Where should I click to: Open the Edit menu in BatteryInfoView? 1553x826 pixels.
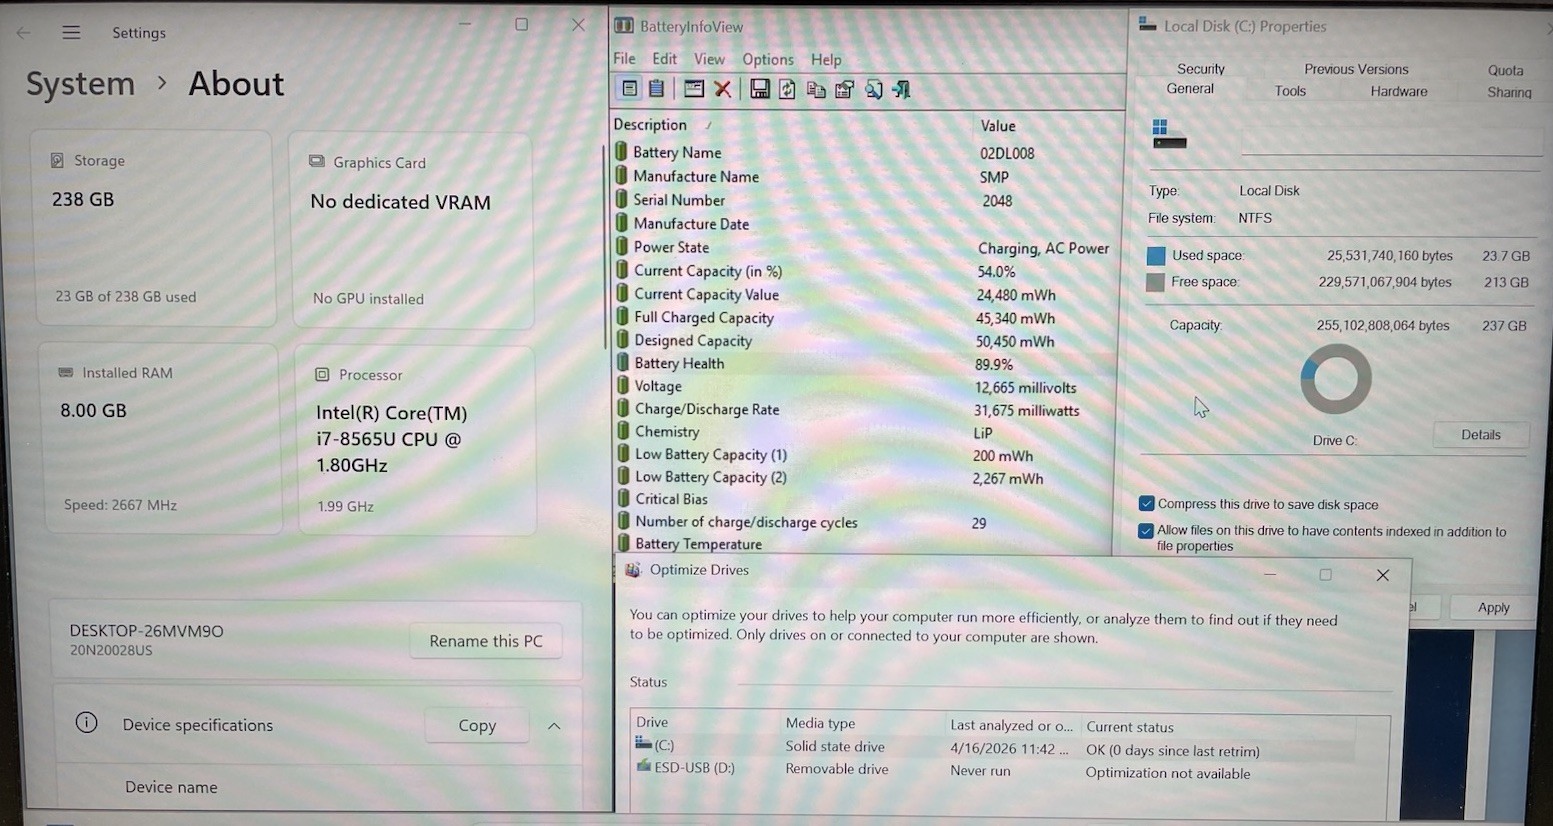coord(664,59)
